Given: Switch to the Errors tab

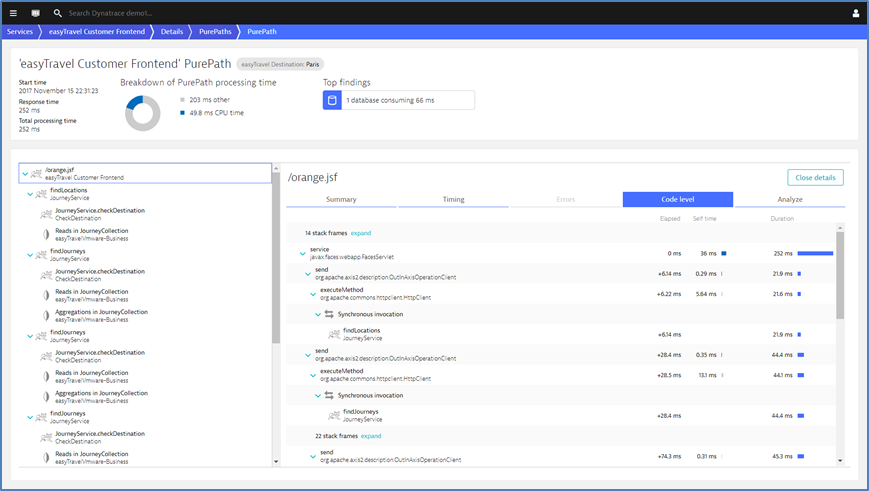Looking at the screenshot, I should (x=566, y=200).
